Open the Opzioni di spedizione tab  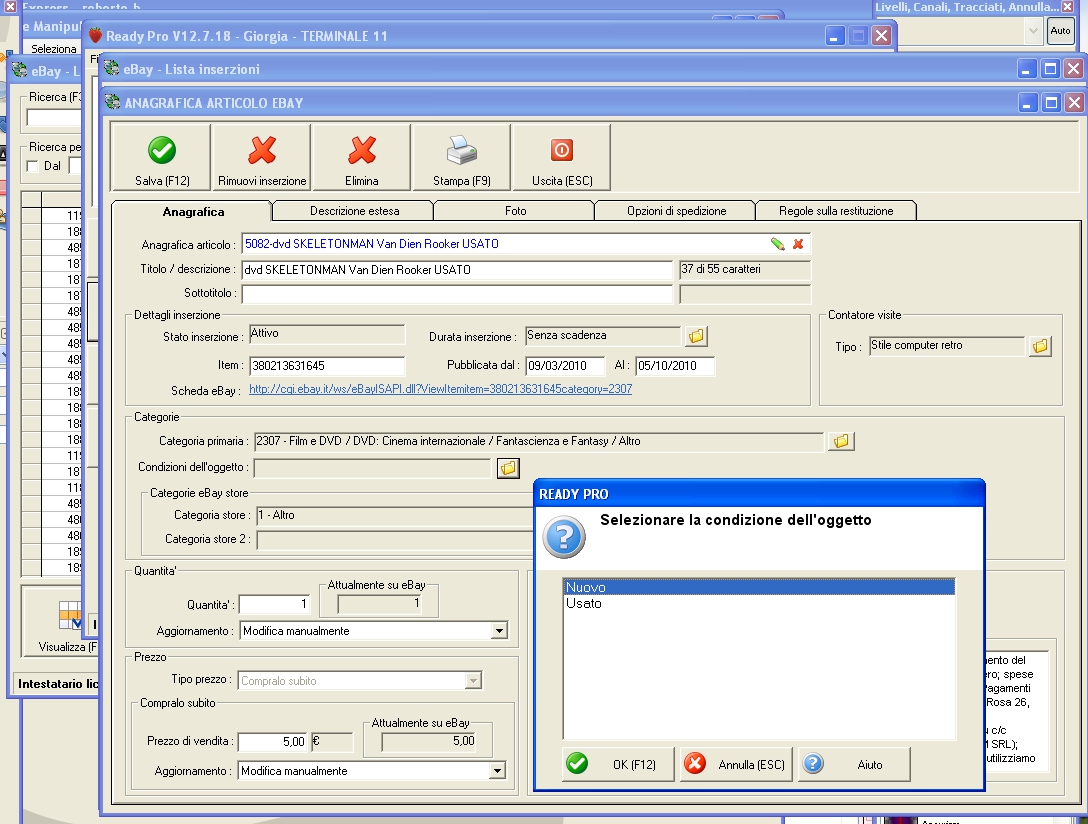coord(676,211)
